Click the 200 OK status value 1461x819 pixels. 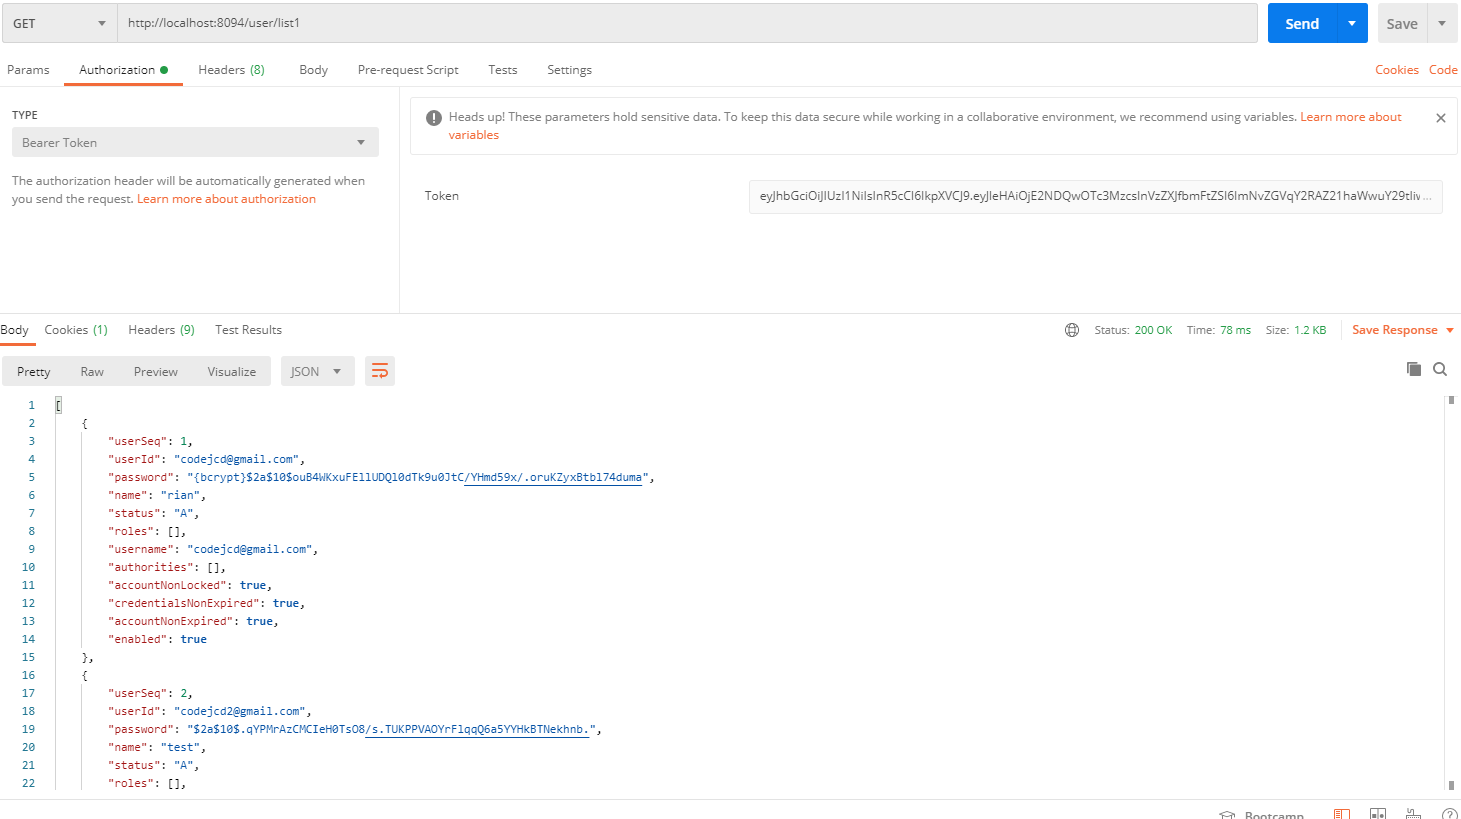coord(1153,330)
